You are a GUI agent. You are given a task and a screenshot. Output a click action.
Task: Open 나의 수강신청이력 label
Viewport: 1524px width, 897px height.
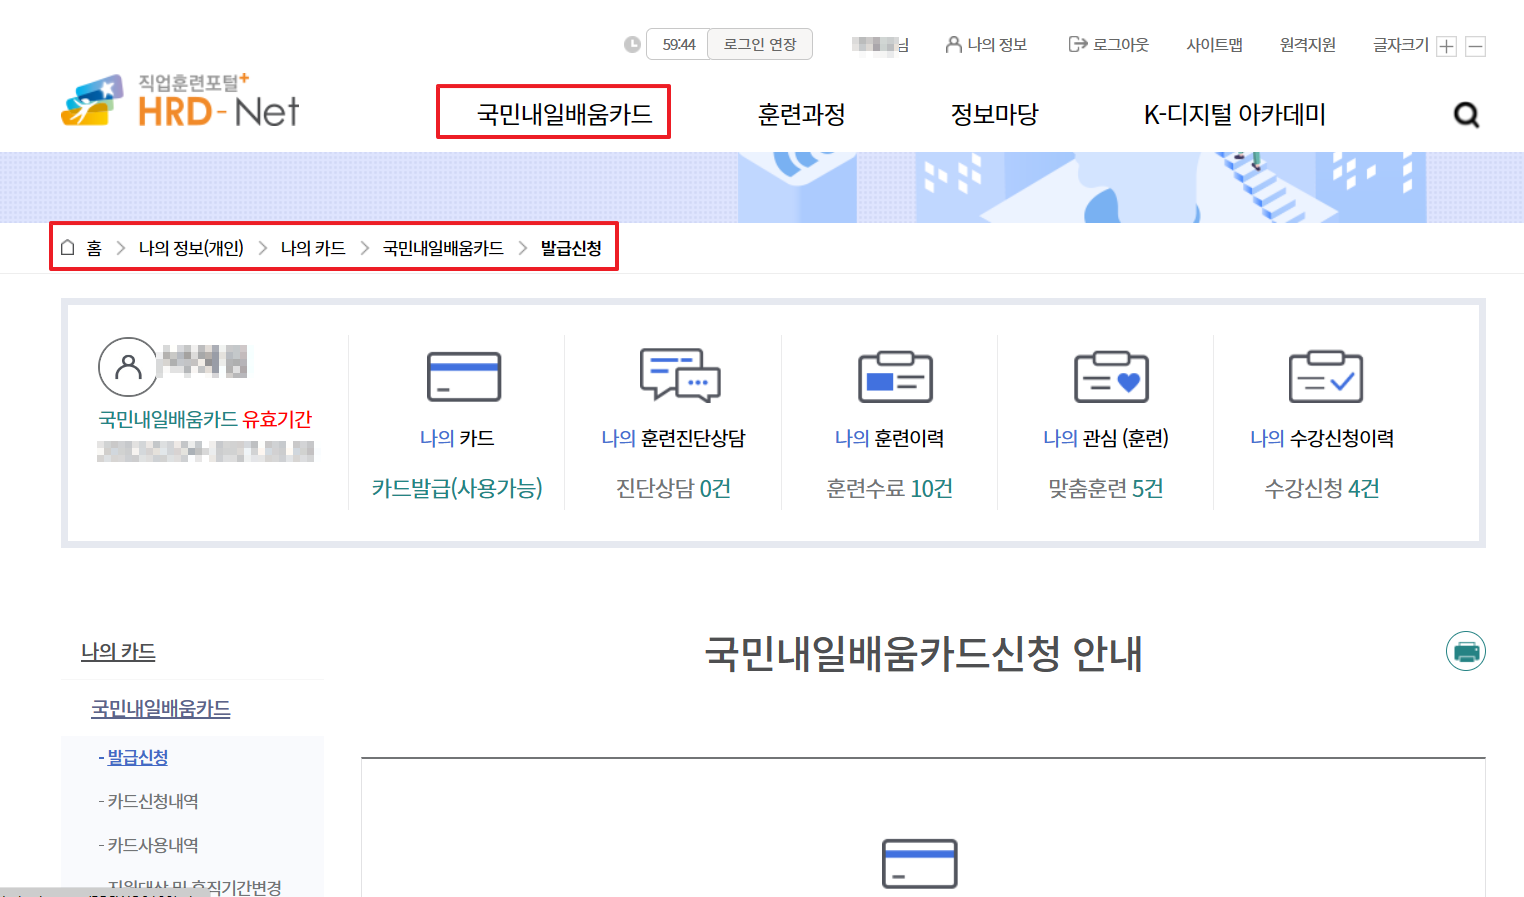click(1321, 438)
